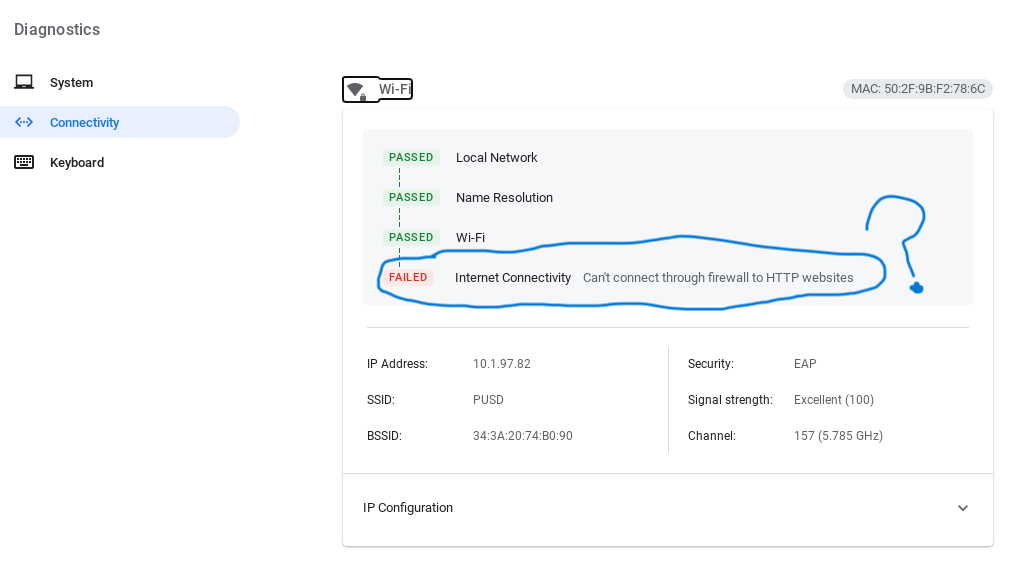The image size is (1016, 564).
Task: Click the Wi-Fi test row label
Action: (470, 238)
